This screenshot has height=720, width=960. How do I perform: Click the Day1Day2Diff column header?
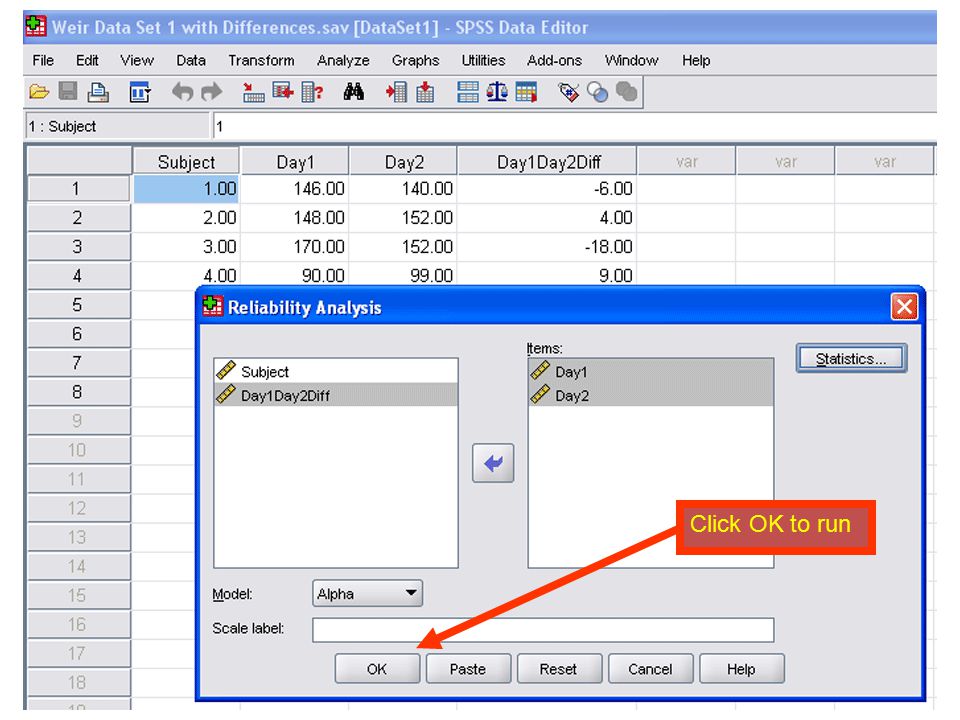pyautogui.click(x=548, y=162)
